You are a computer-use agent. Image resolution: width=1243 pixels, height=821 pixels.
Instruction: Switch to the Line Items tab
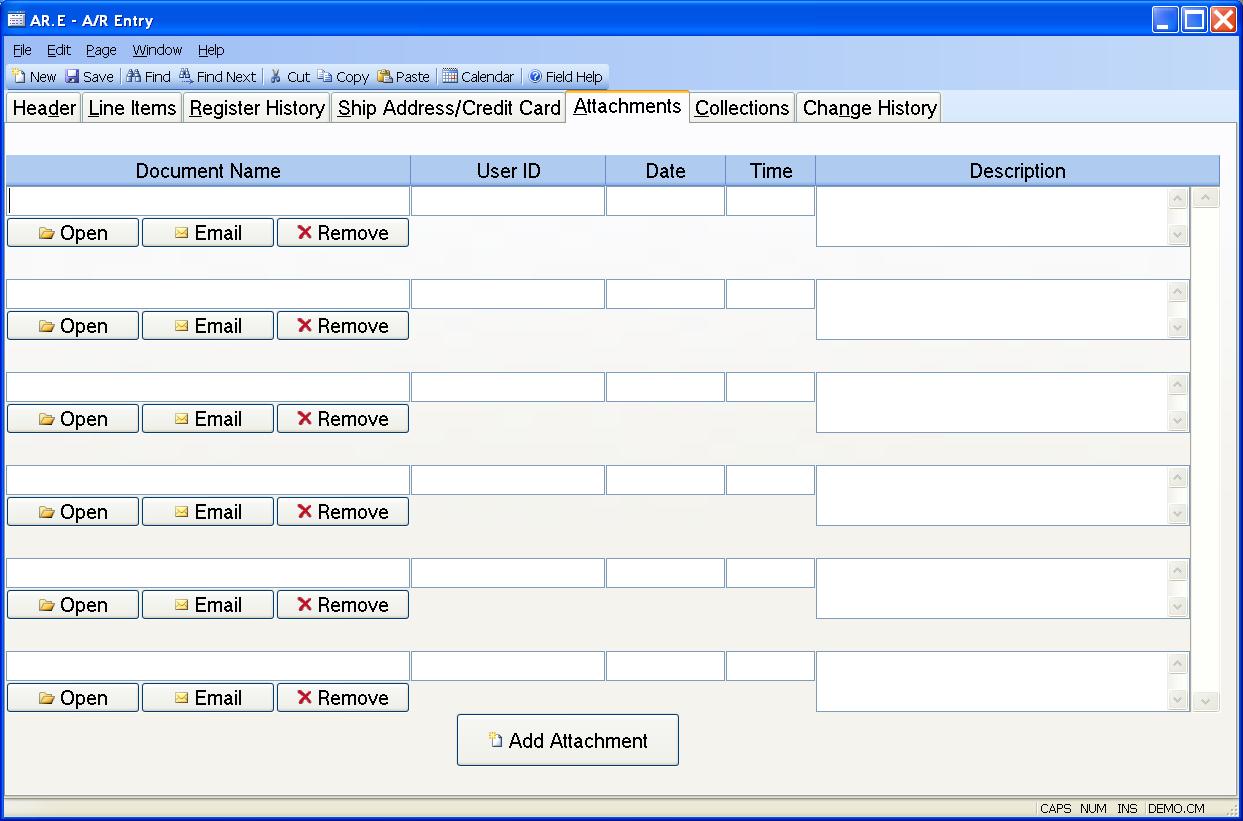(132, 108)
